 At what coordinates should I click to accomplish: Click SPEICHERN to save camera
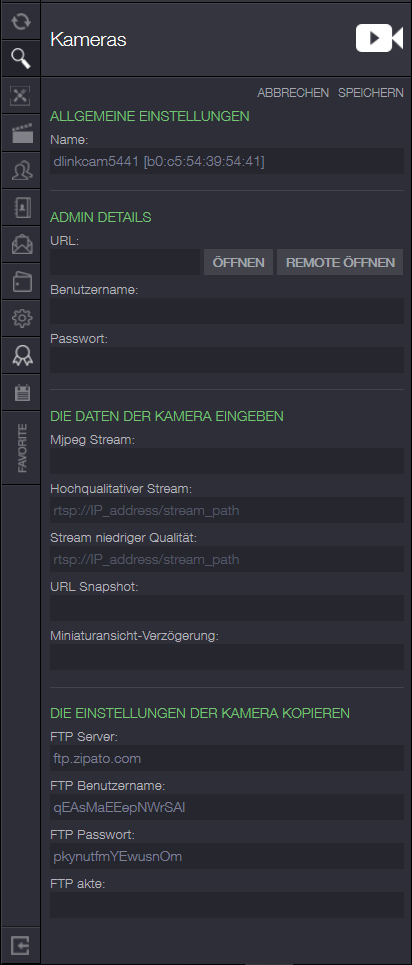(x=371, y=93)
